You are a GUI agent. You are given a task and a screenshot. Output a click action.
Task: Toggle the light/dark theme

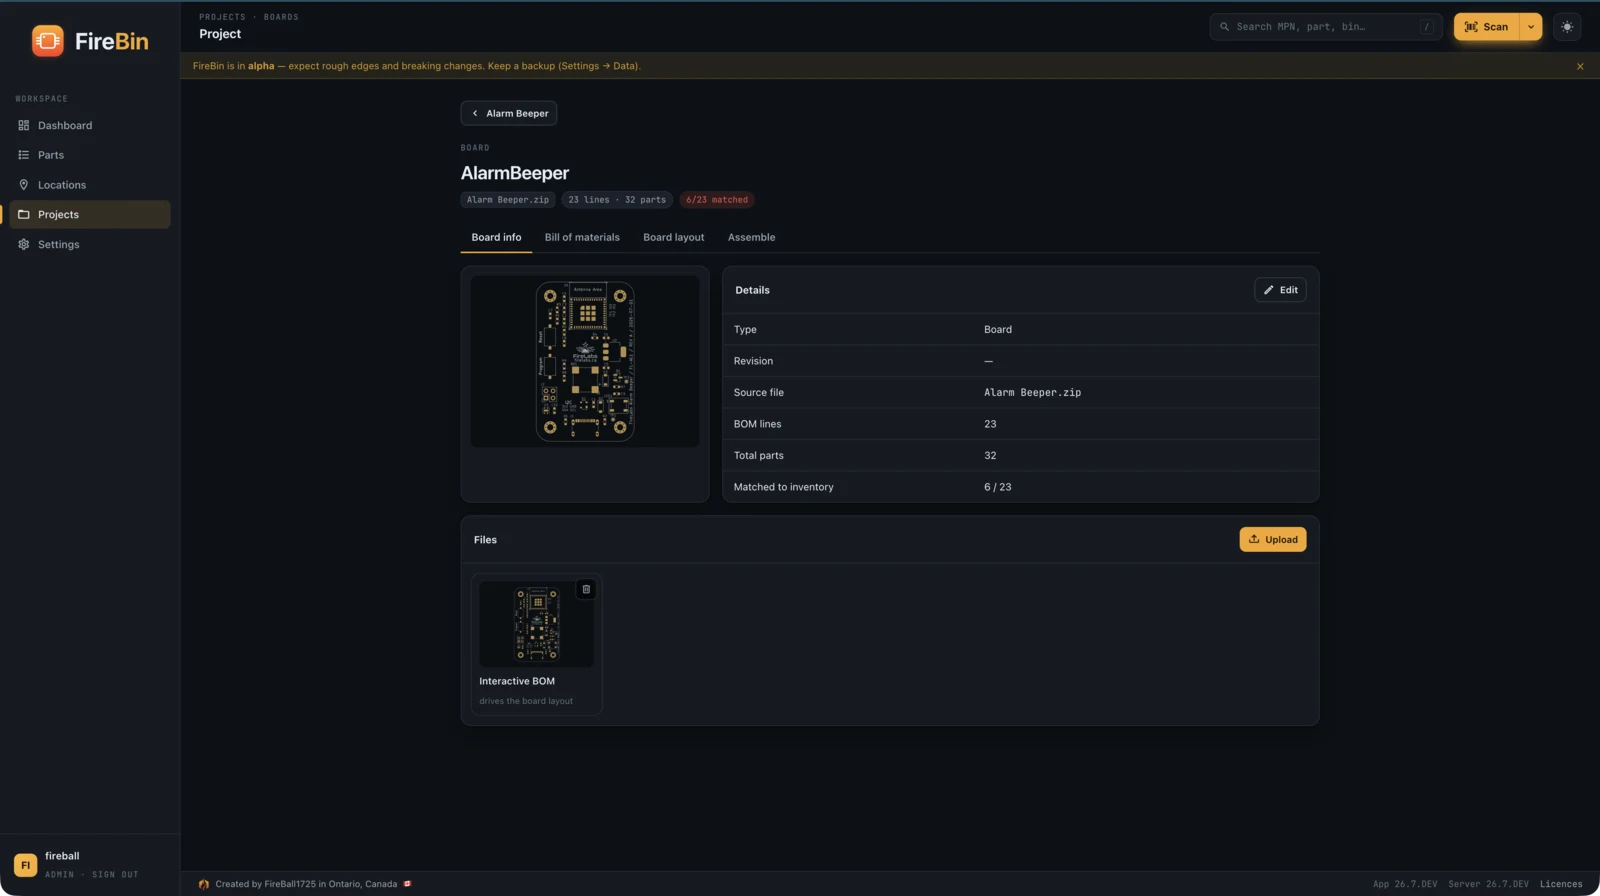point(1567,27)
